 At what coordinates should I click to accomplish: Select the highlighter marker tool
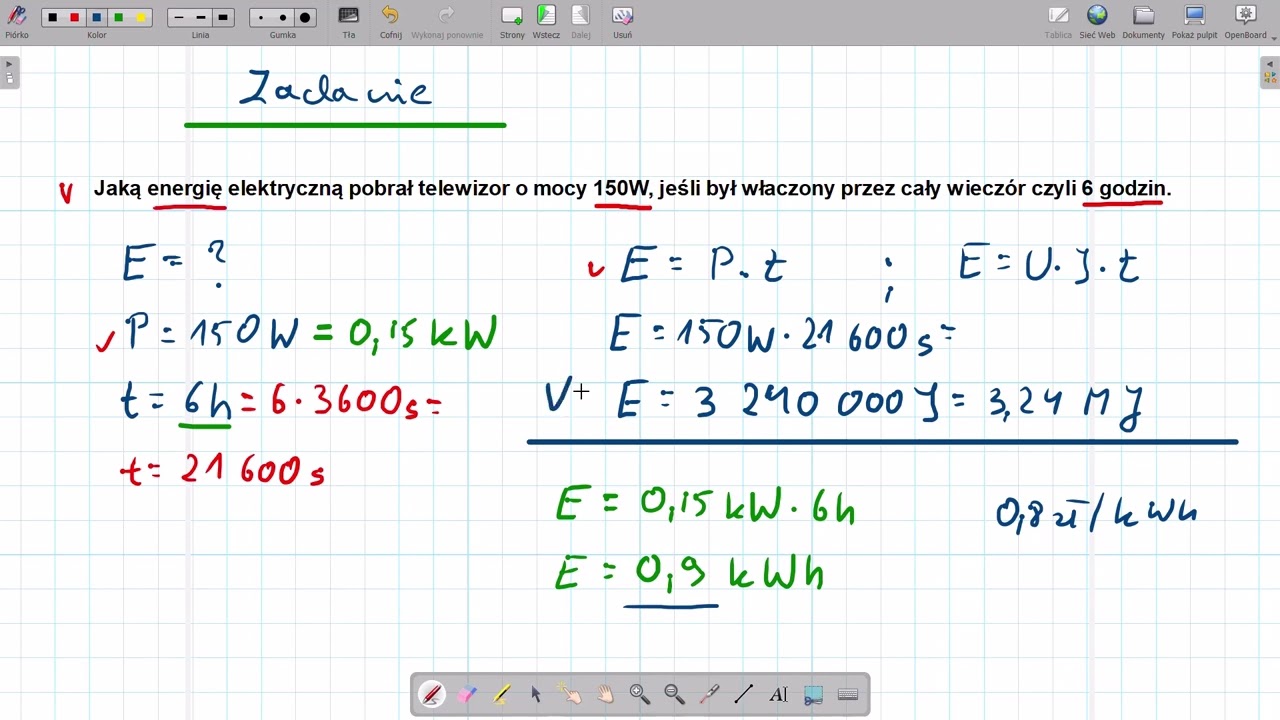[501, 694]
